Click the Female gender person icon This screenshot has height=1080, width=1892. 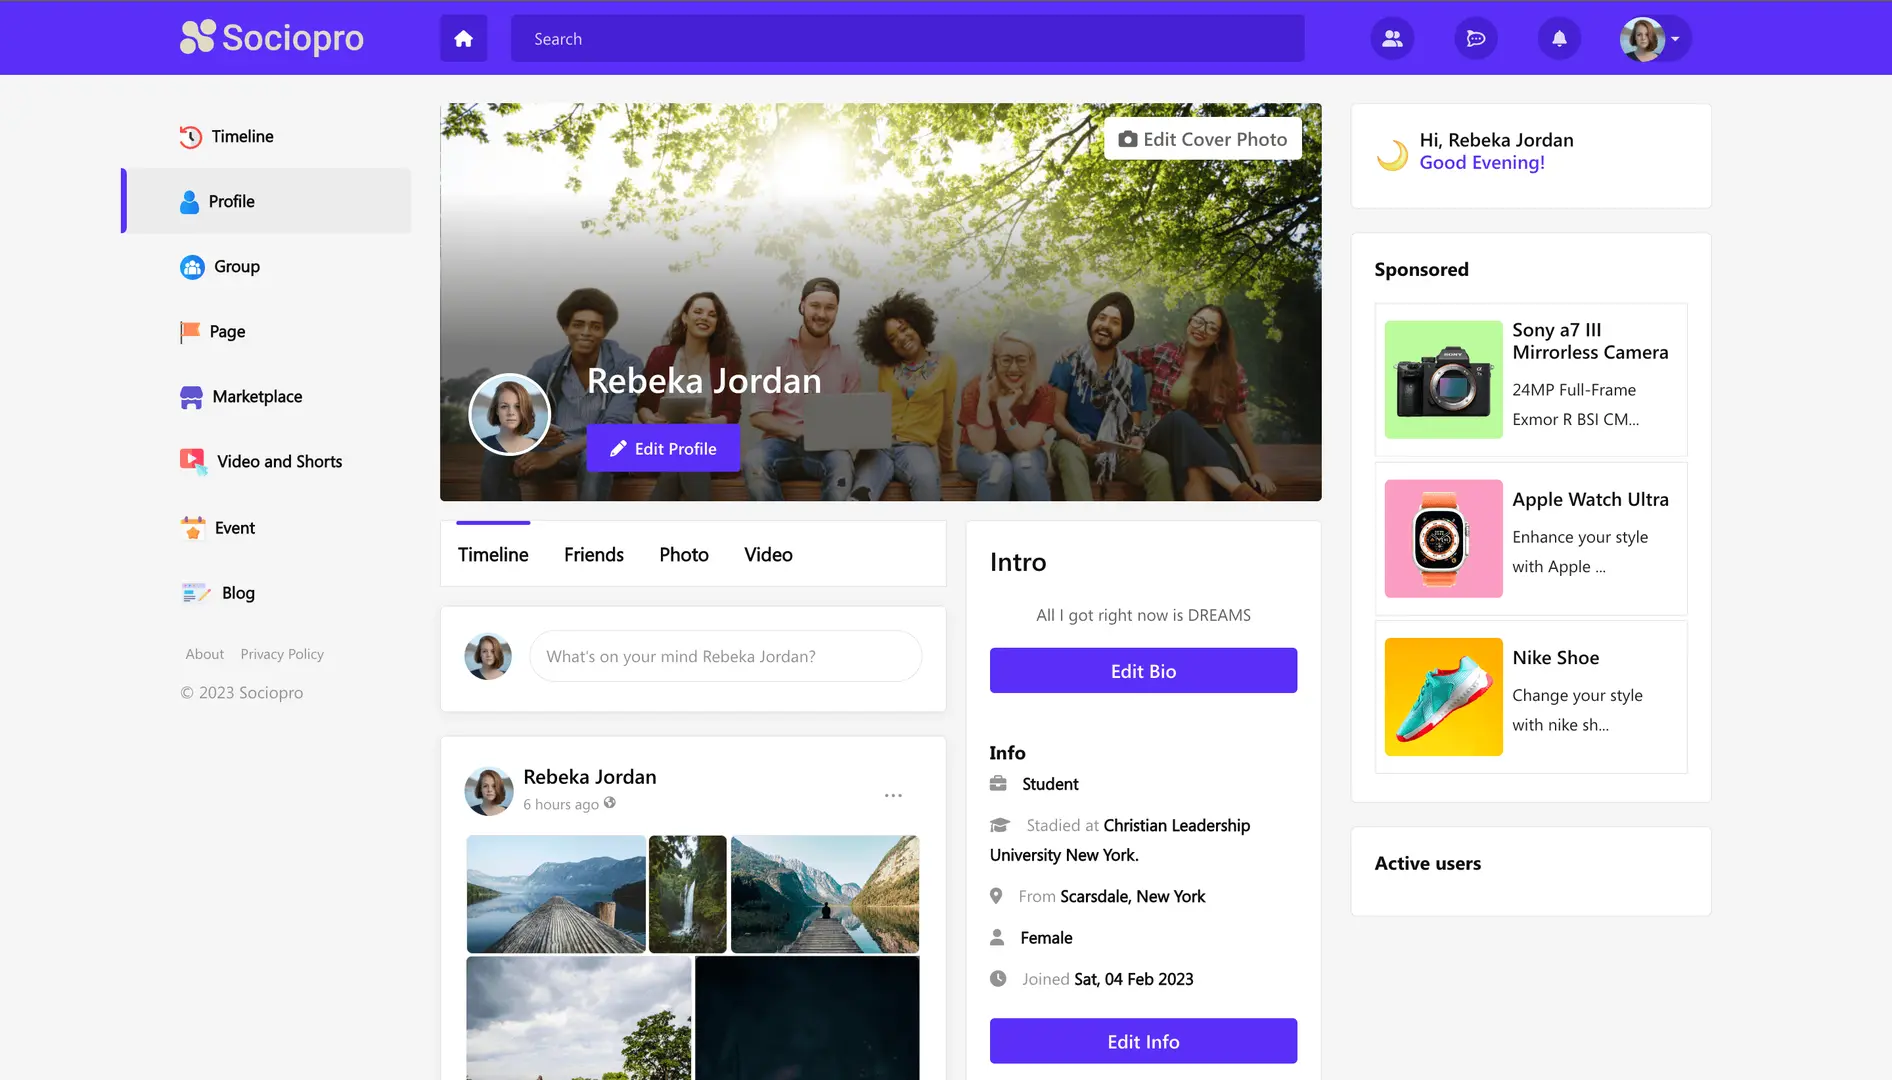997,937
